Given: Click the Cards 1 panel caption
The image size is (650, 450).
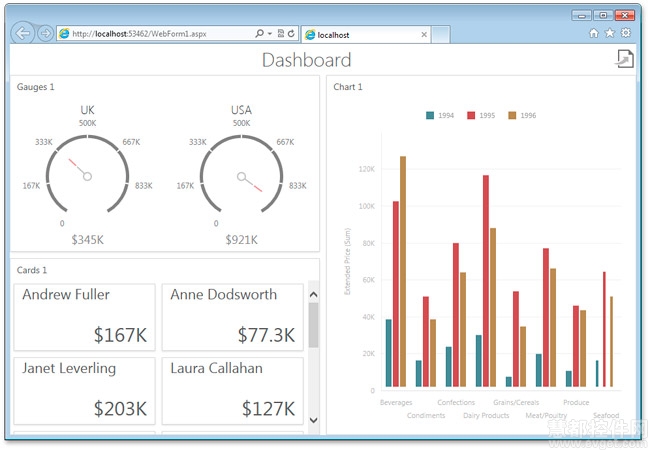Looking at the screenshot, I should (32, 270).
